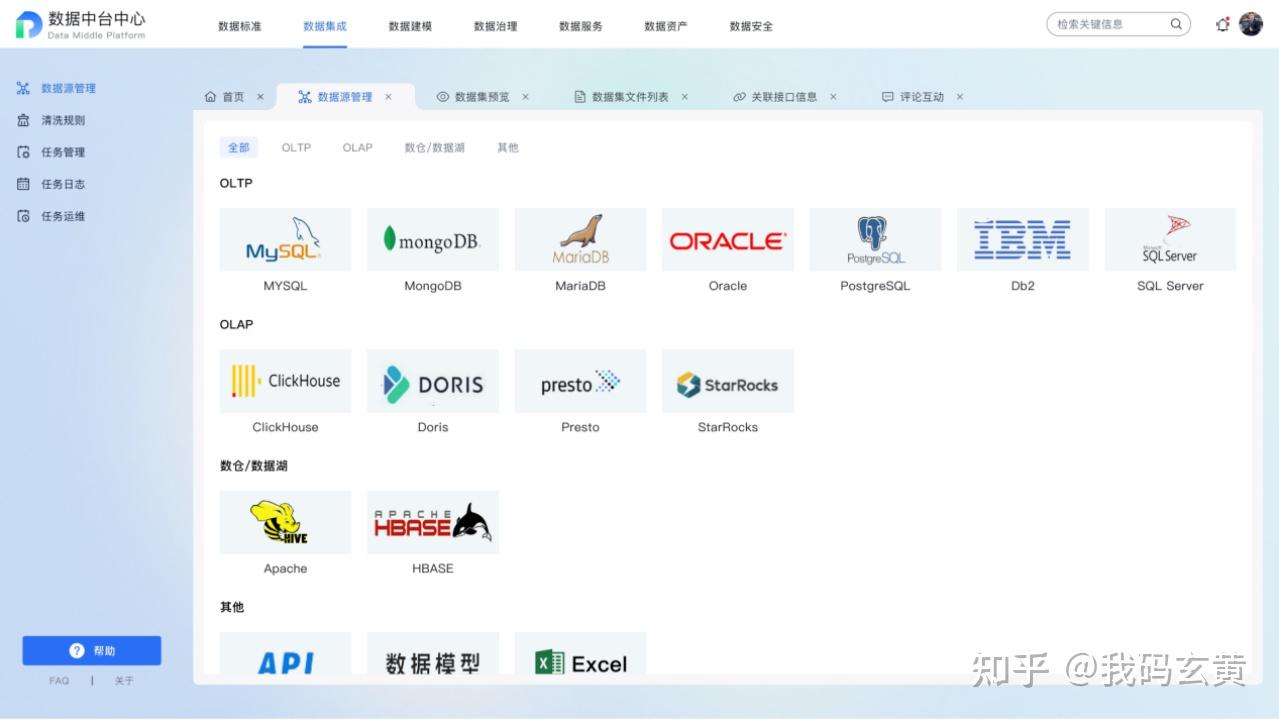Click the search magnifier icon
The height and width of the screenshot is (720, 1279).
(1176, 24)
